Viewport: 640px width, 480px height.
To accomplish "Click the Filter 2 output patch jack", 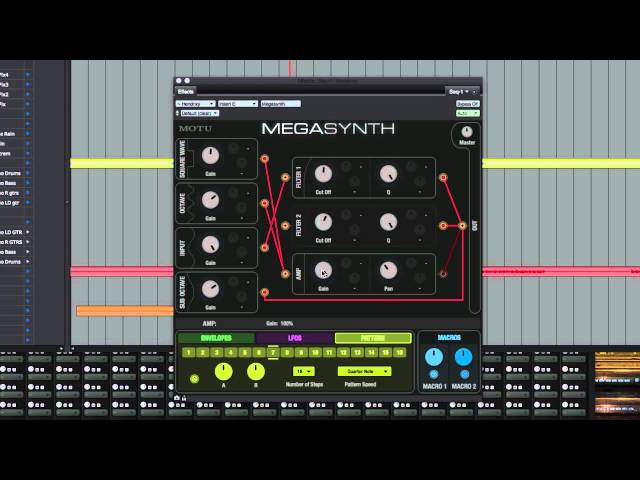I will coord(443,225).
